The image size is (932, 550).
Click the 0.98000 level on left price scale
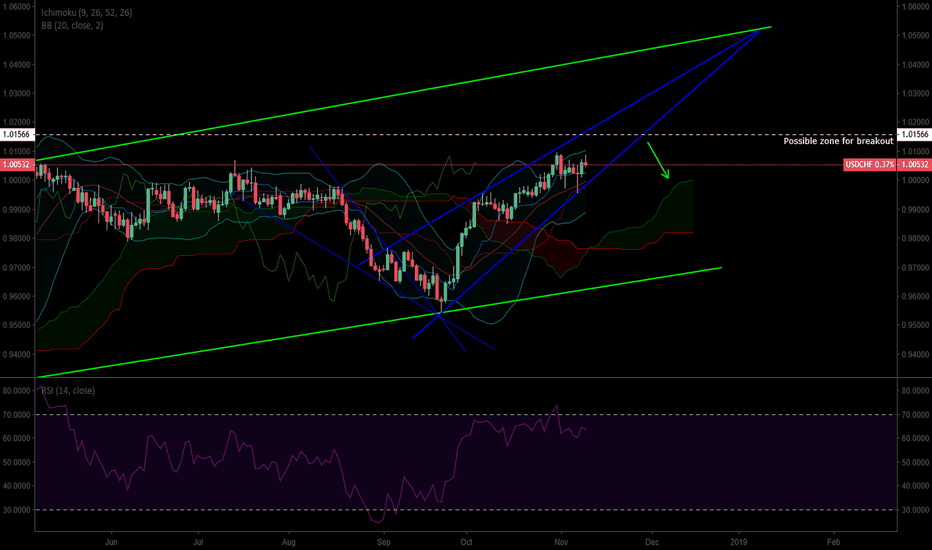point(17,238)
